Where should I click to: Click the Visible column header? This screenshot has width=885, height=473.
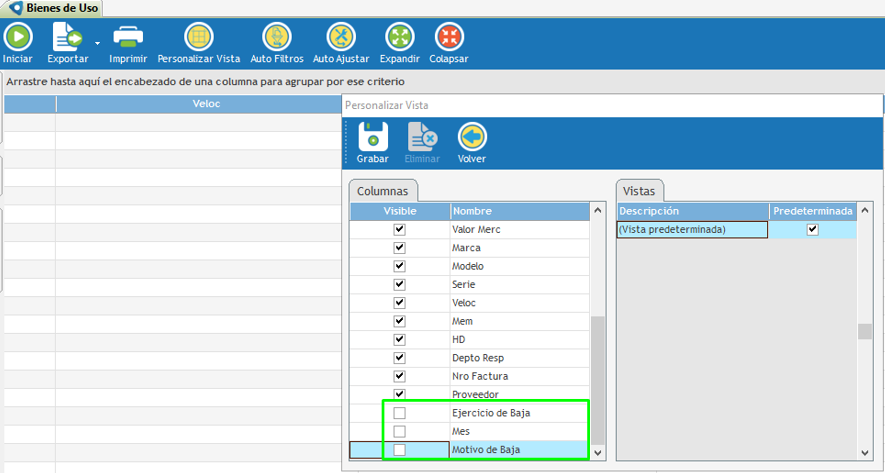[x=400, y=211]
